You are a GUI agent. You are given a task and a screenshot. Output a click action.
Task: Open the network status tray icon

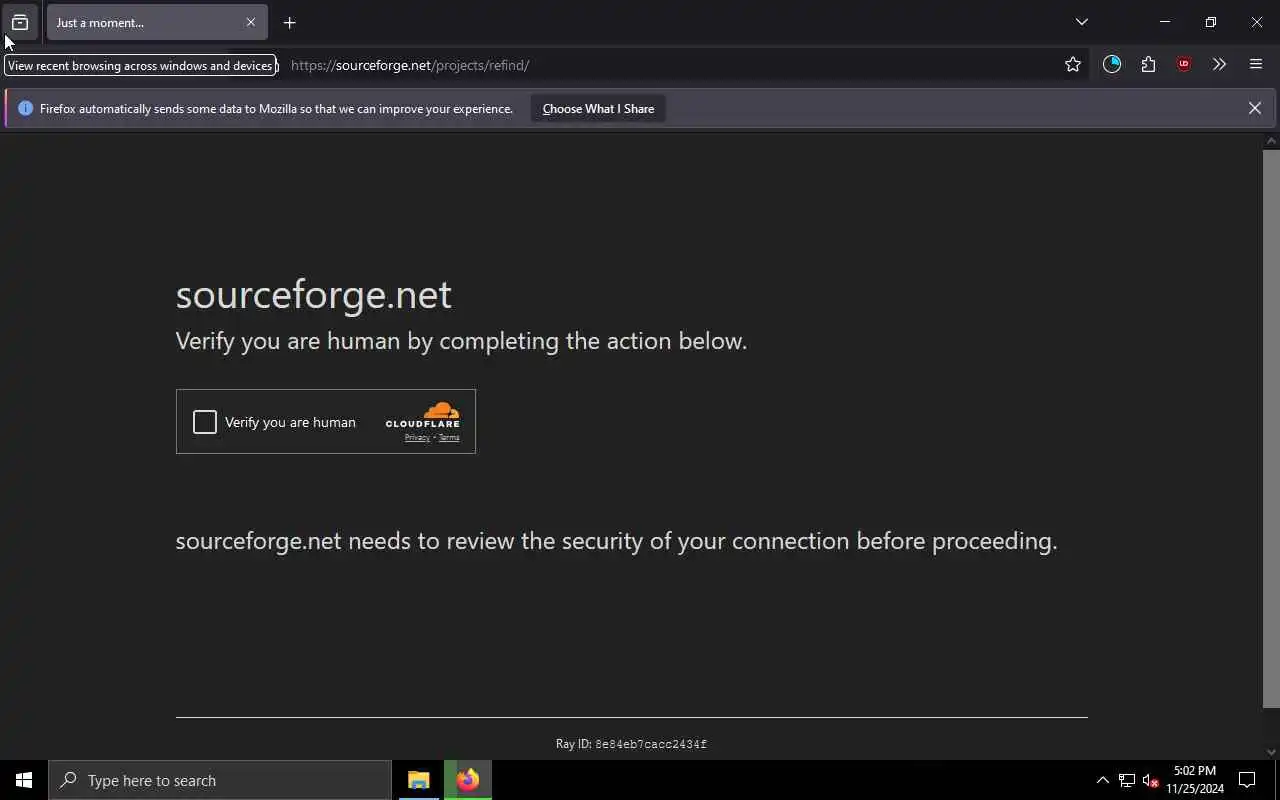click(x=1127, y=780)
